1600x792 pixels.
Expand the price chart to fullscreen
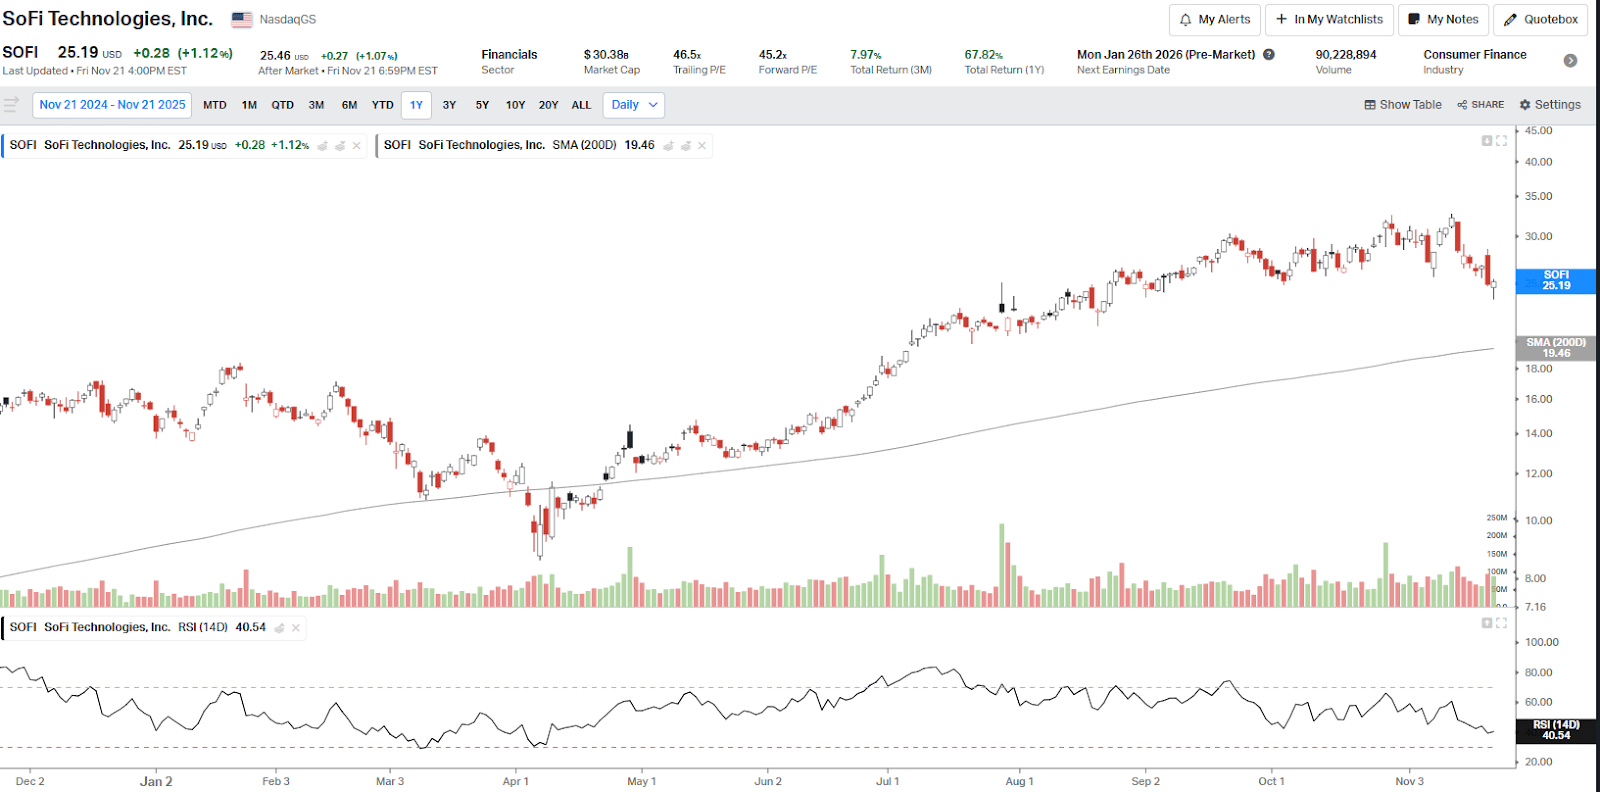[x=1501, y=141]
